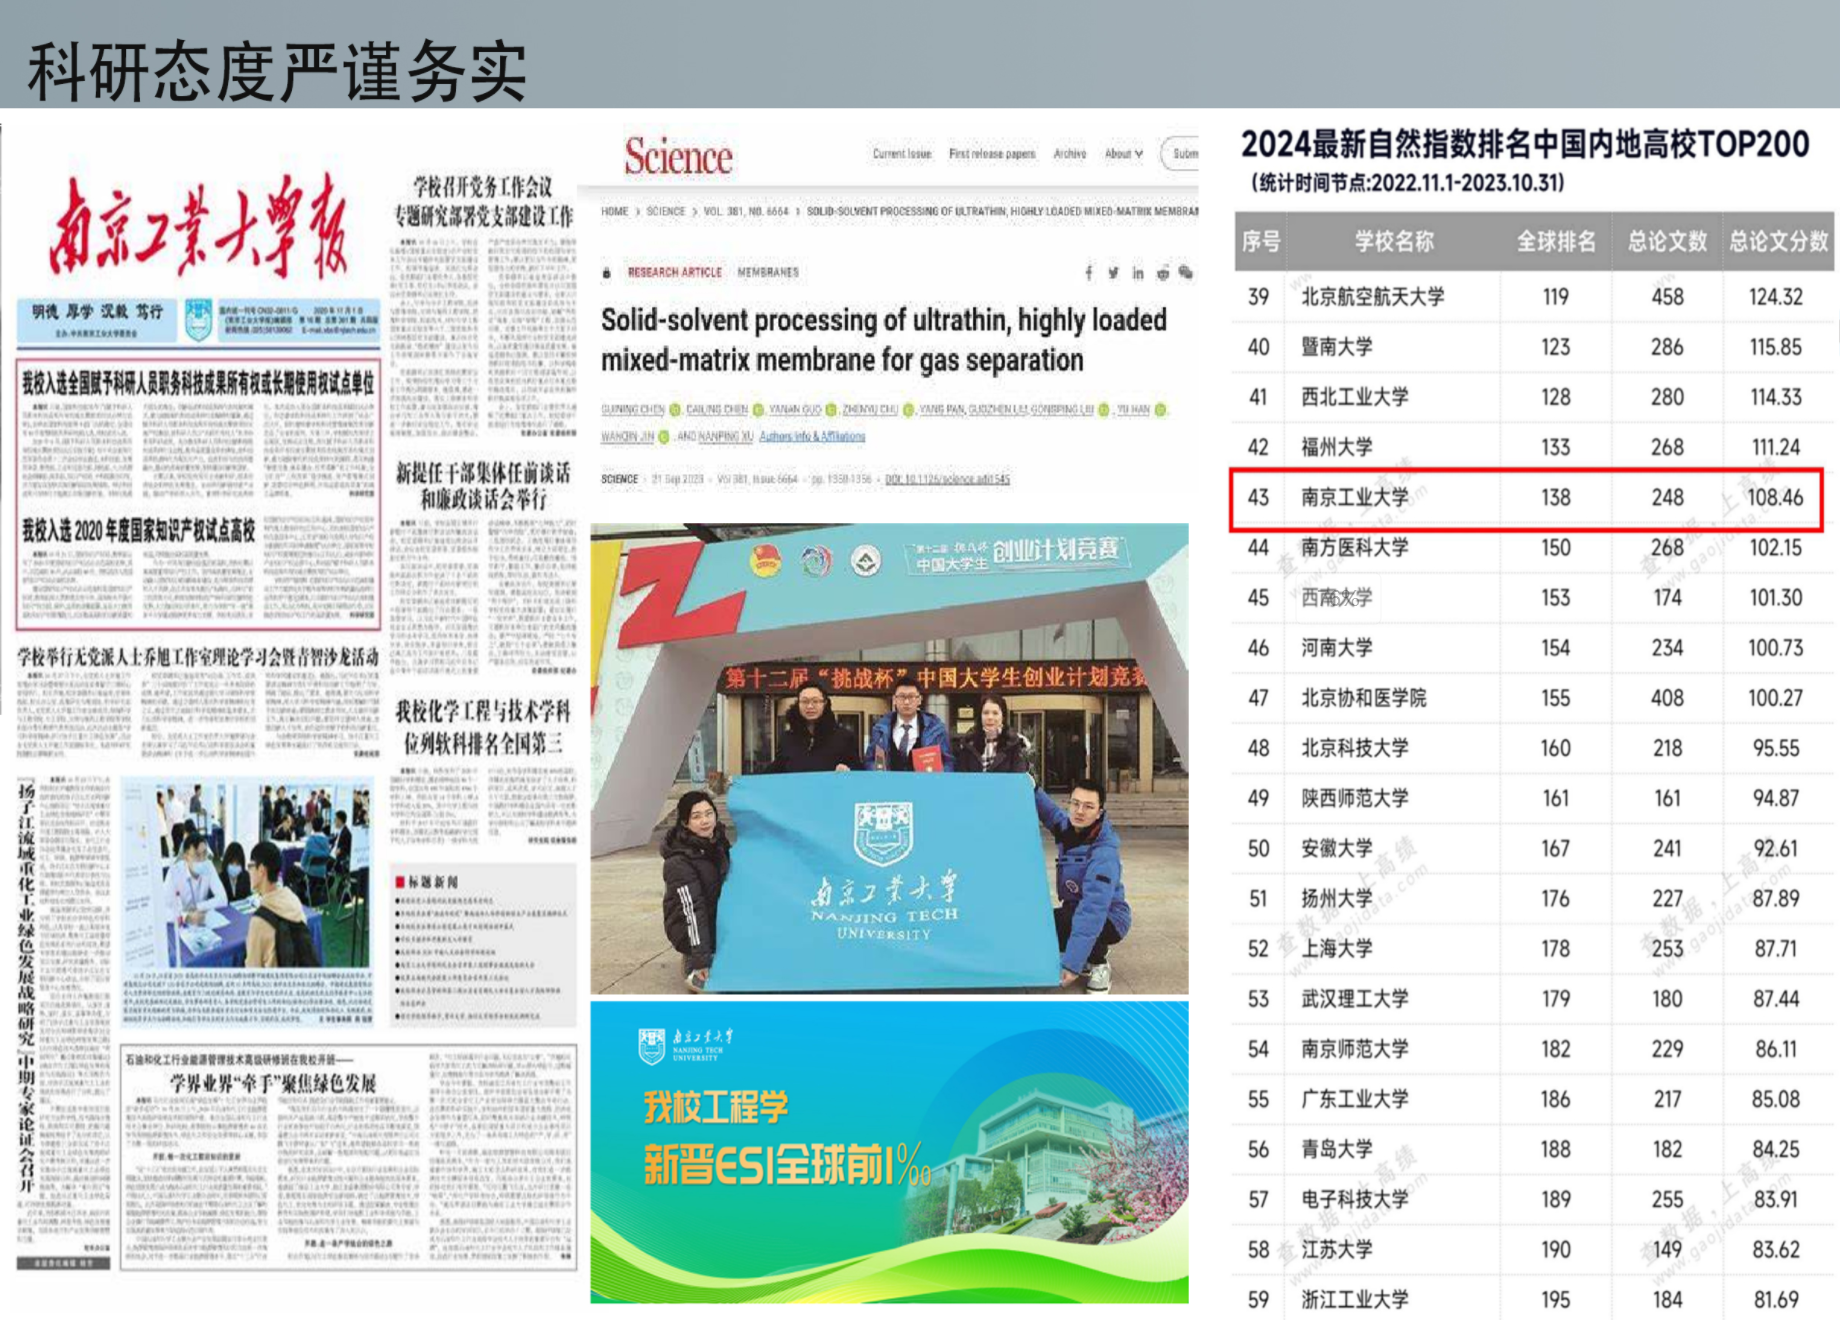Share the article on Reddit
Image resolution: width=1840 pixels, height=1324 pixels.
point(1162,273)
